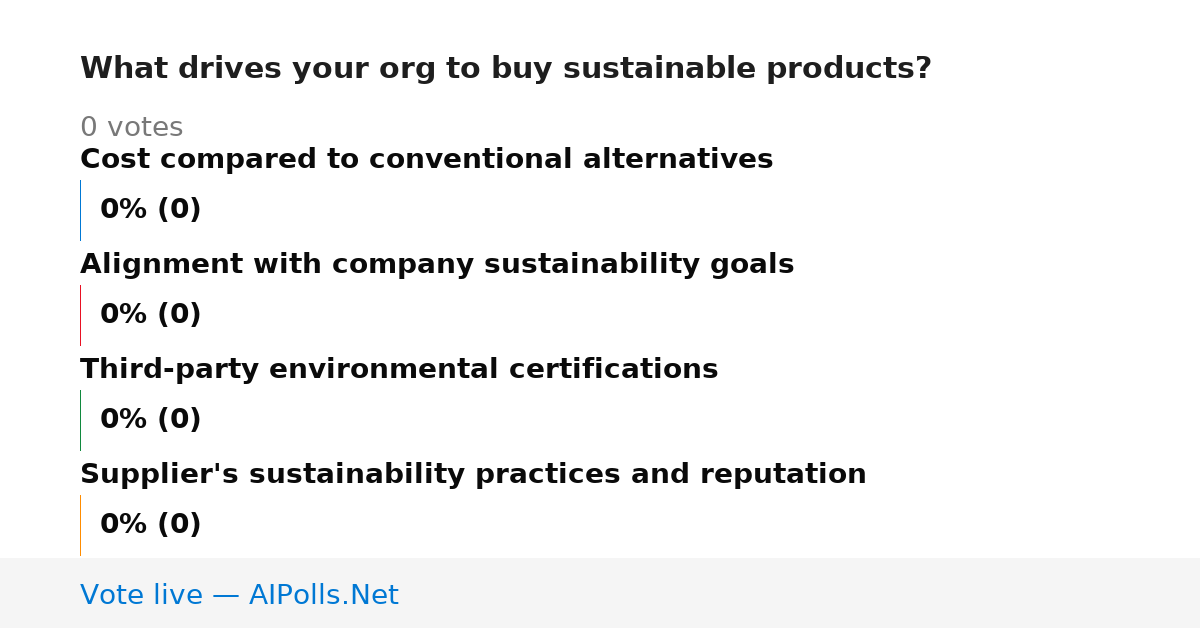The width and height of the screenshot is (1200, 628).
Task: Click the orange result bar for Supplier
Action: [x=80, y=525]
